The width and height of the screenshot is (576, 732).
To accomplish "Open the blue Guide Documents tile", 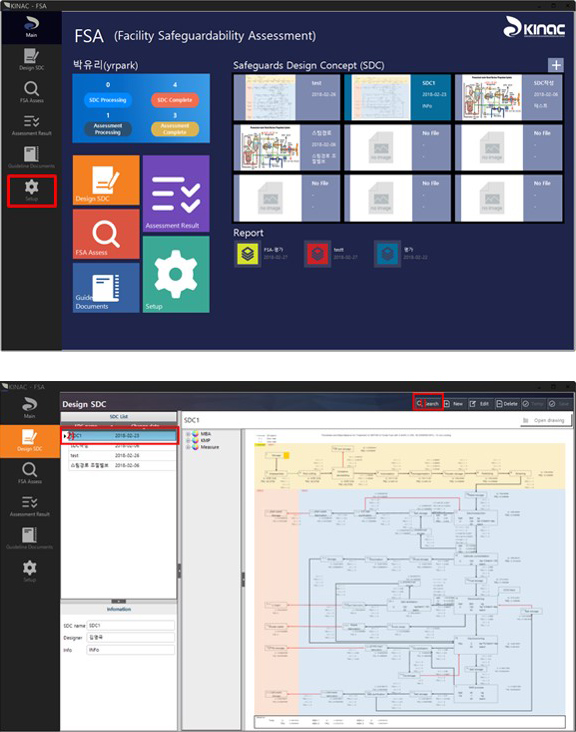I will (106, 288).
